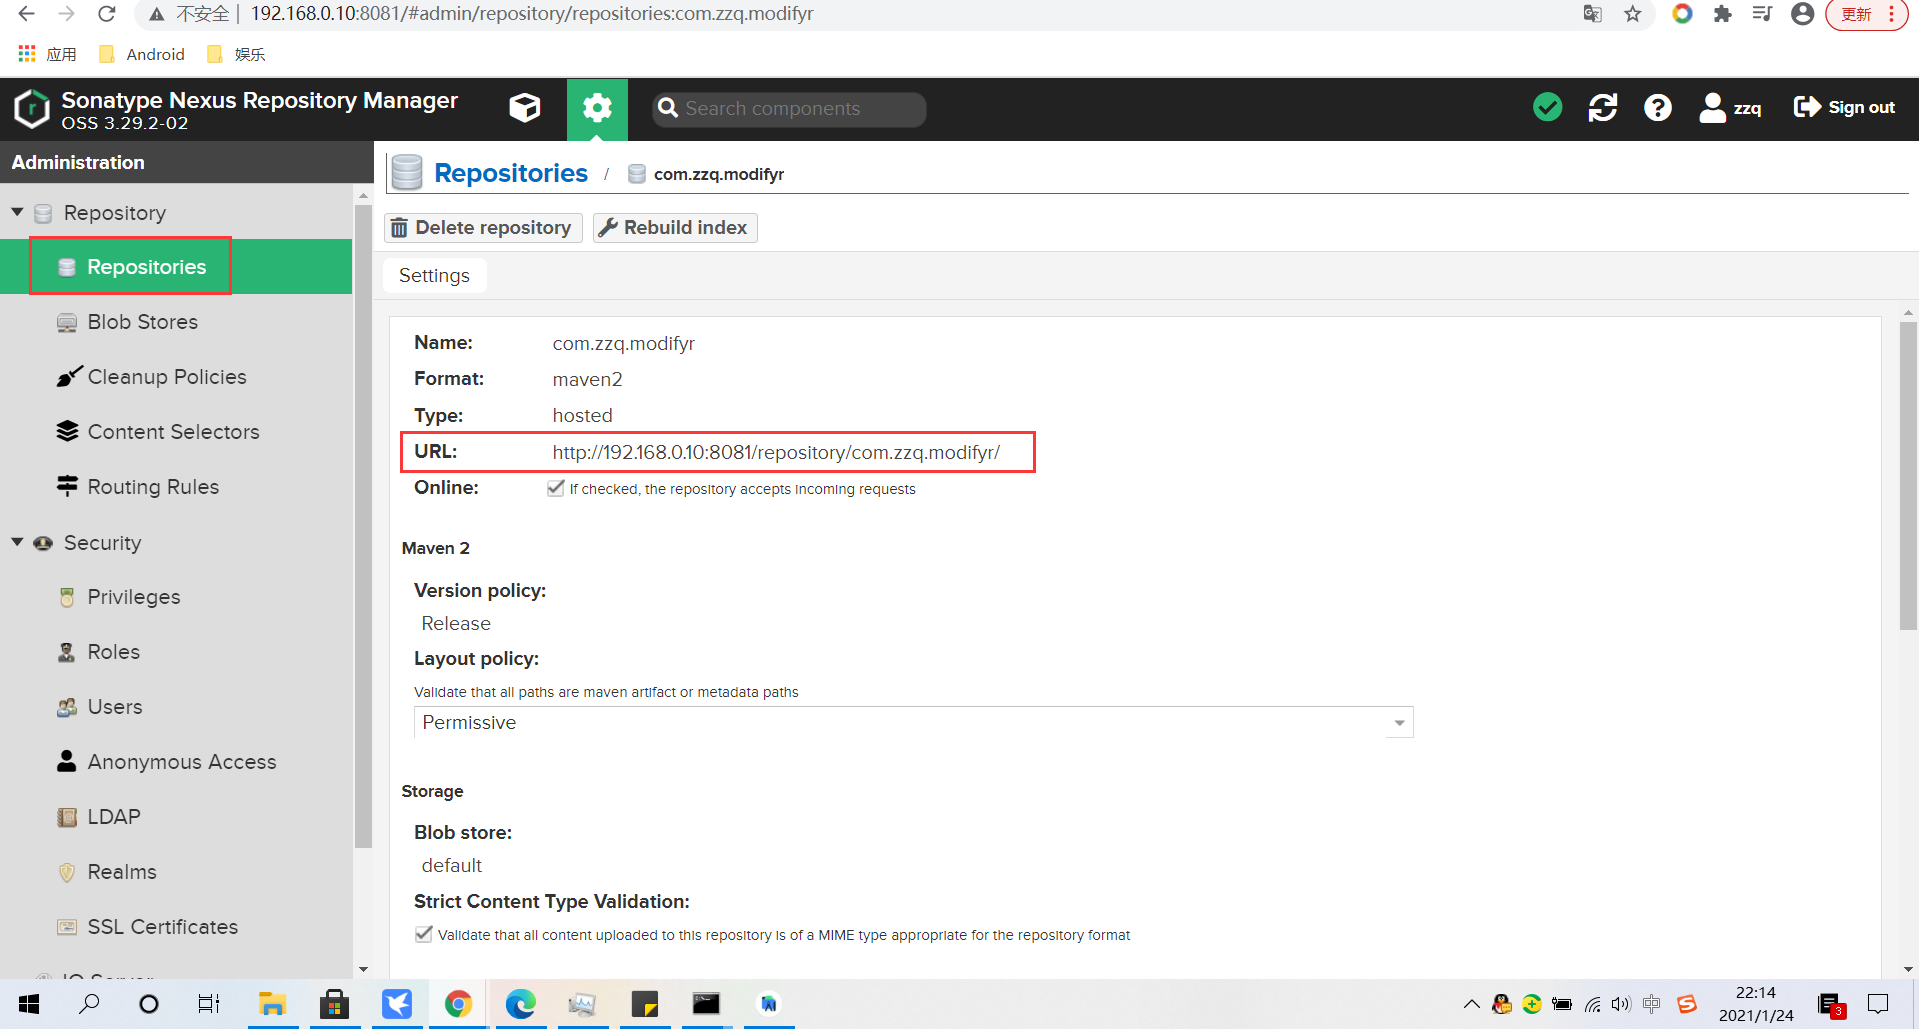The height and width of the screenshot is (1029, 1919).
Task: Click the SSL Certificates icon
Action: coord(67,927)
